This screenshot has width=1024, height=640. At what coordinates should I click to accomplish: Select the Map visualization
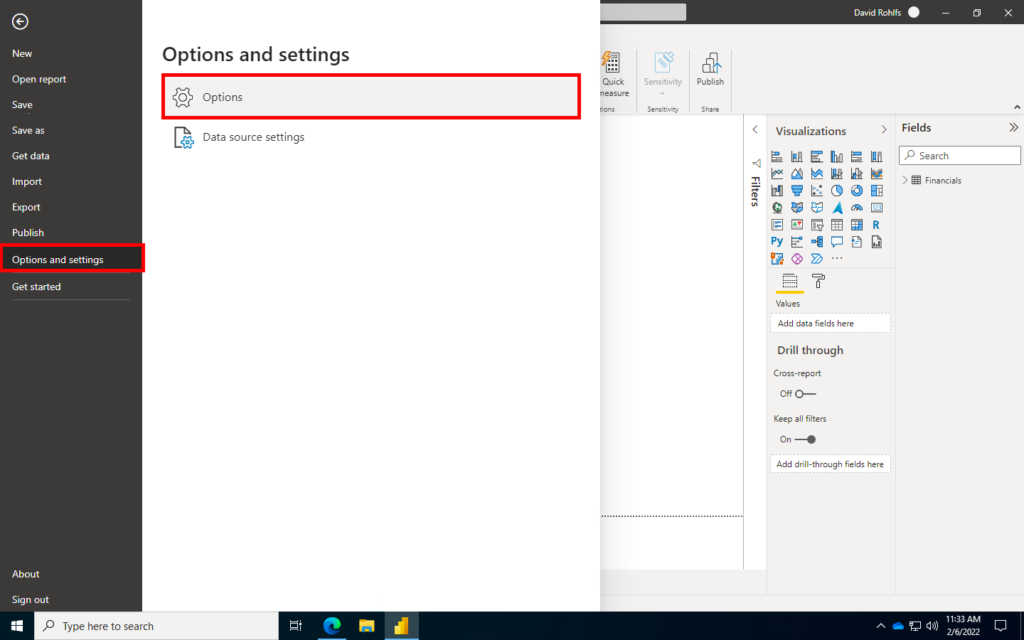click(777, 207)
